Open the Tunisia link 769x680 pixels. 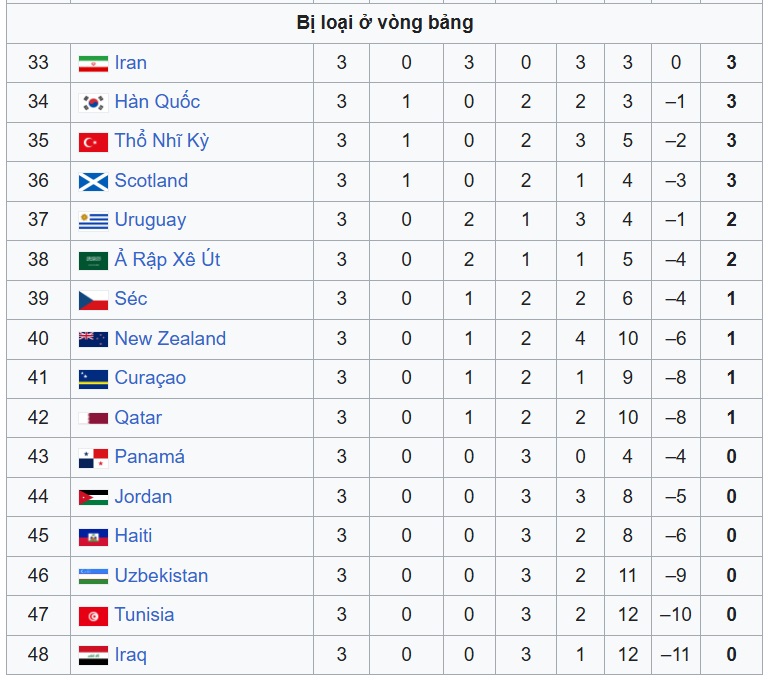pos(144,615)
